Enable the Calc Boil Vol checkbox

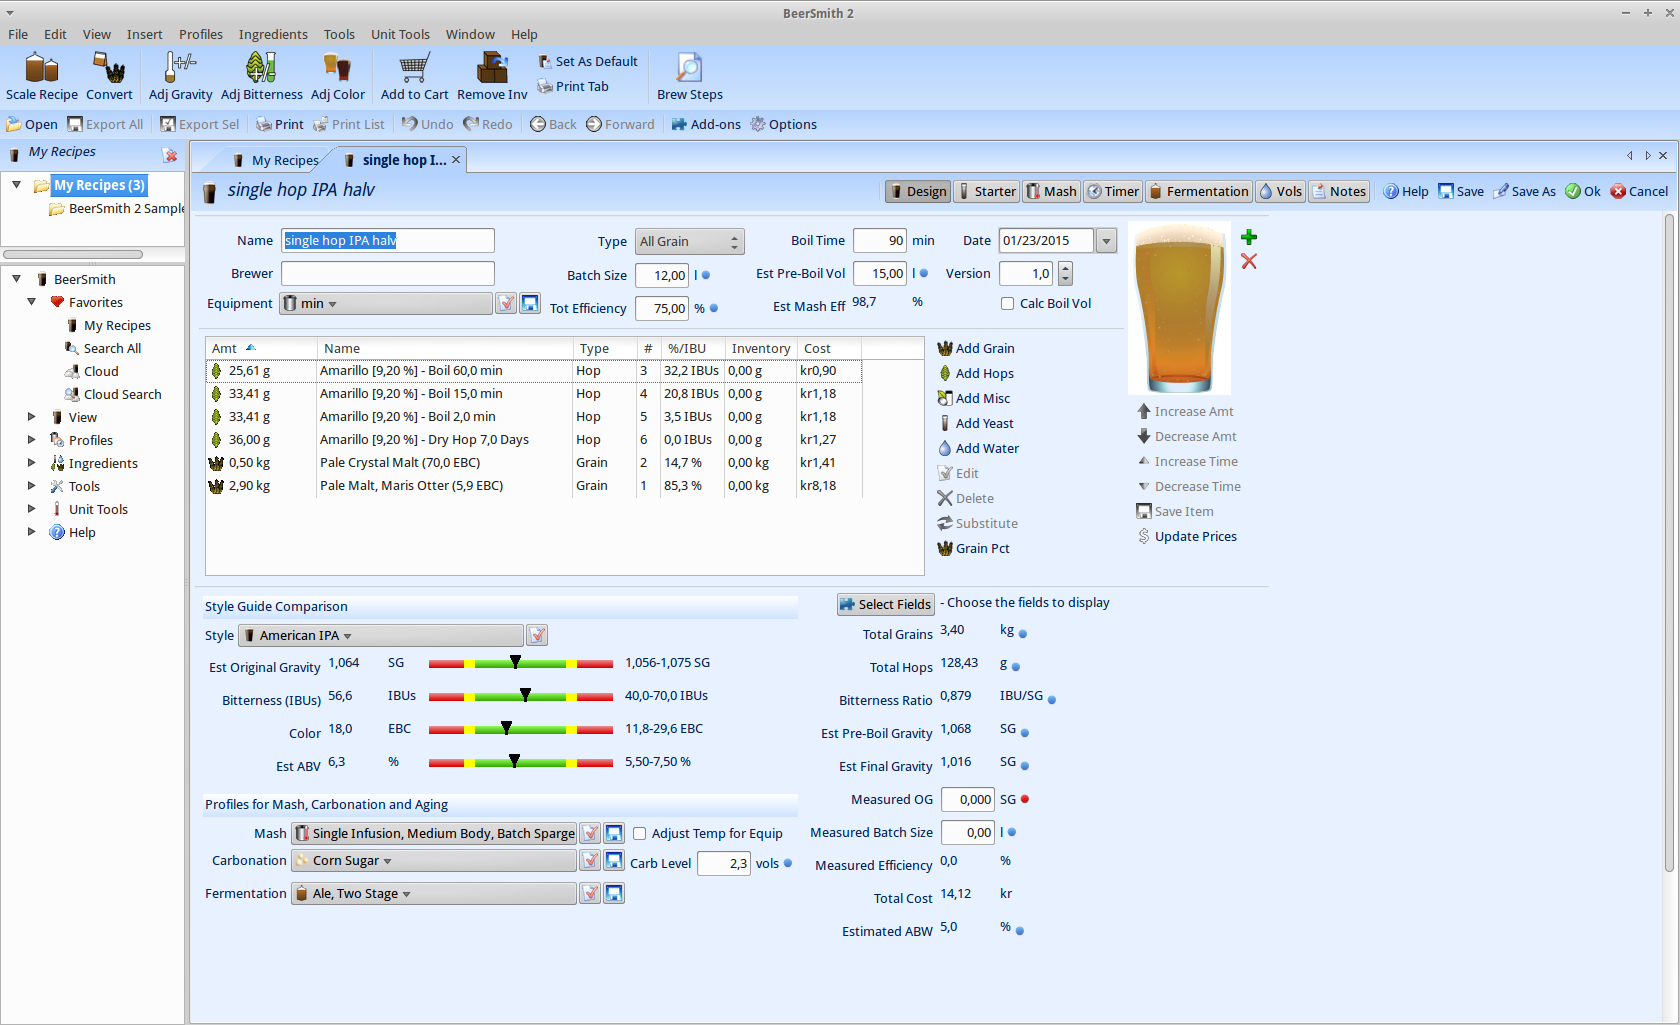[x=1007, y=303]
